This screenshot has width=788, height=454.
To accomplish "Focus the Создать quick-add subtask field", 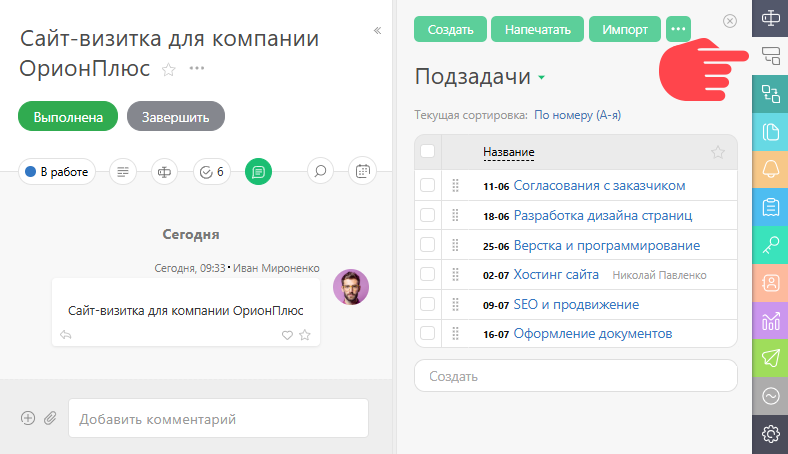I will [x=575, y=376].
